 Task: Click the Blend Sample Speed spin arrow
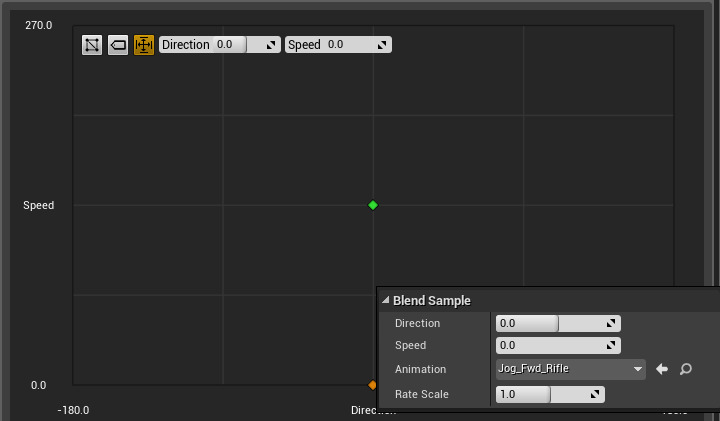(611, 345)
